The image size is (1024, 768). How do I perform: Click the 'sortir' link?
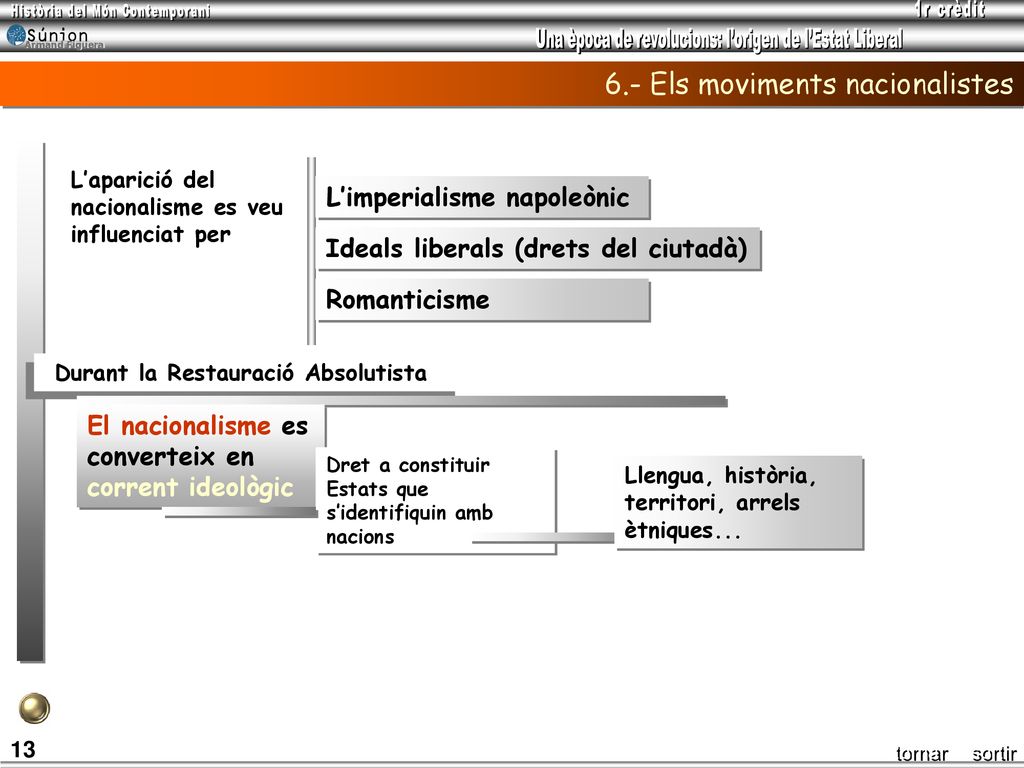pyautogui.click(x=994, y=754)
